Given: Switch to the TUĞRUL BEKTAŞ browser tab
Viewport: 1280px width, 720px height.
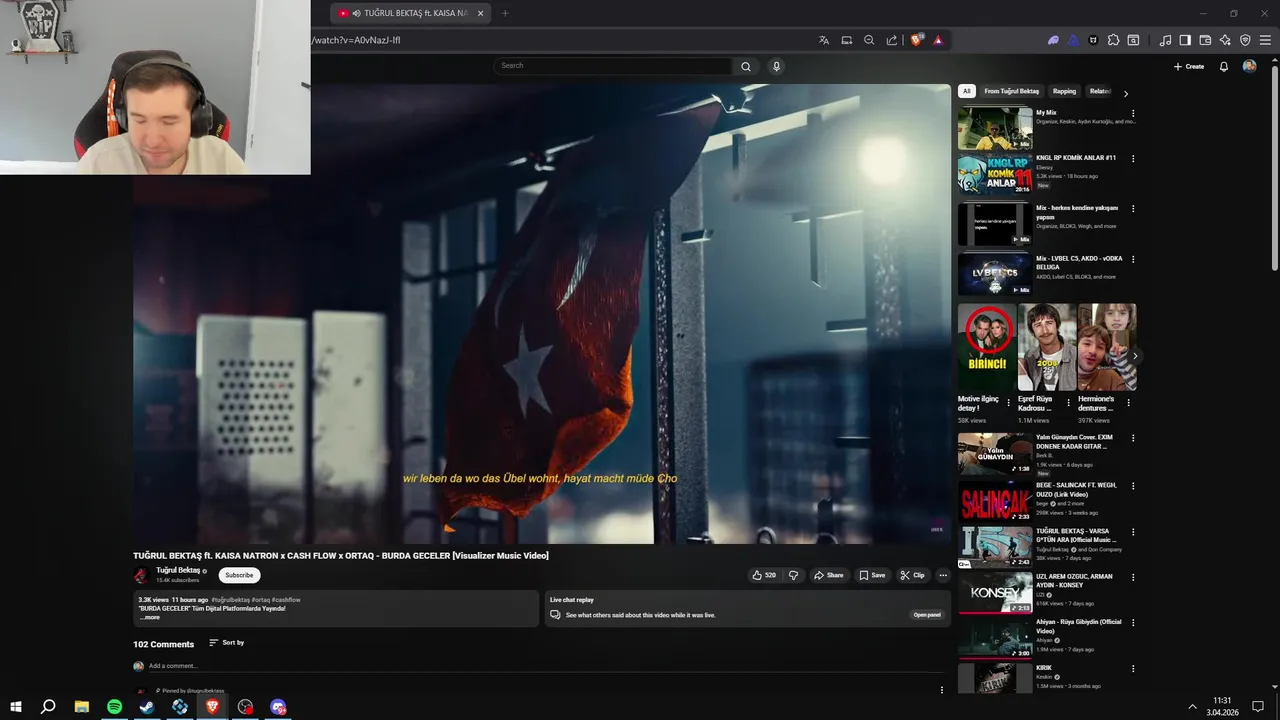Looking at the screenshot, I should point(412,13).
